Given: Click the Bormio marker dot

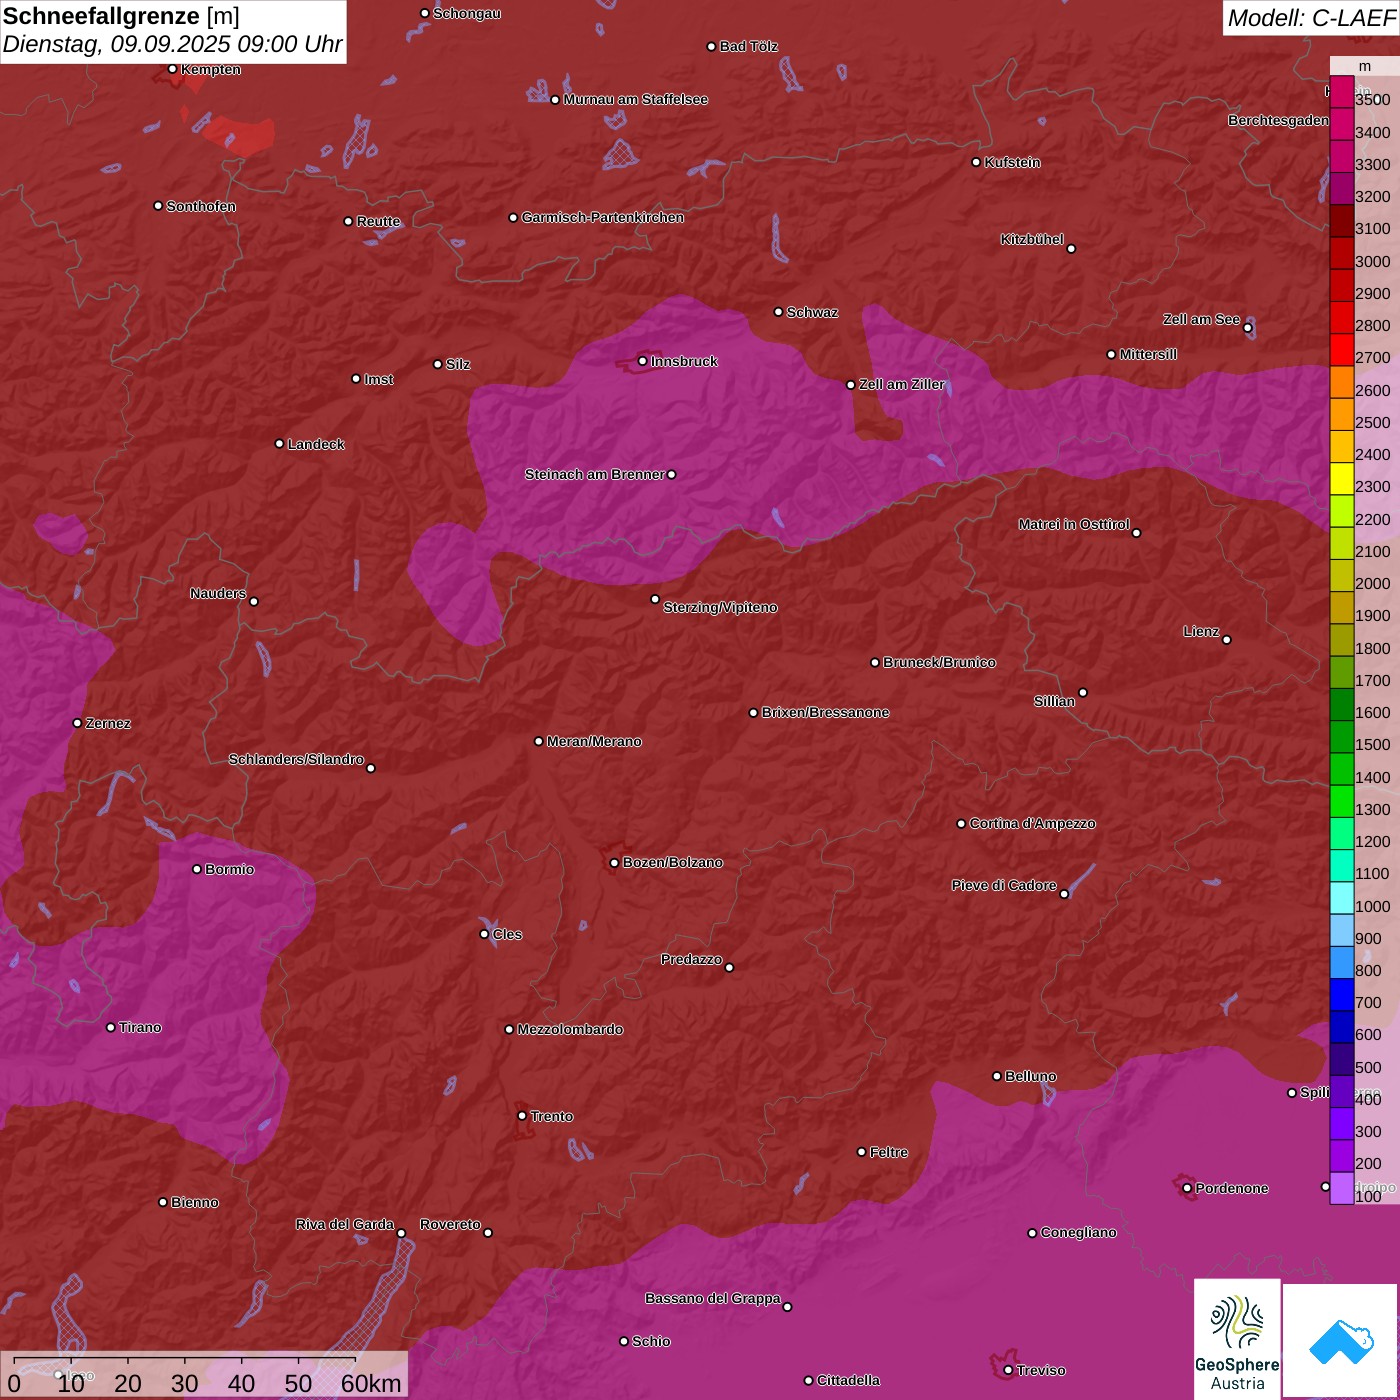Looking at the screenshot, I should 197,869.
